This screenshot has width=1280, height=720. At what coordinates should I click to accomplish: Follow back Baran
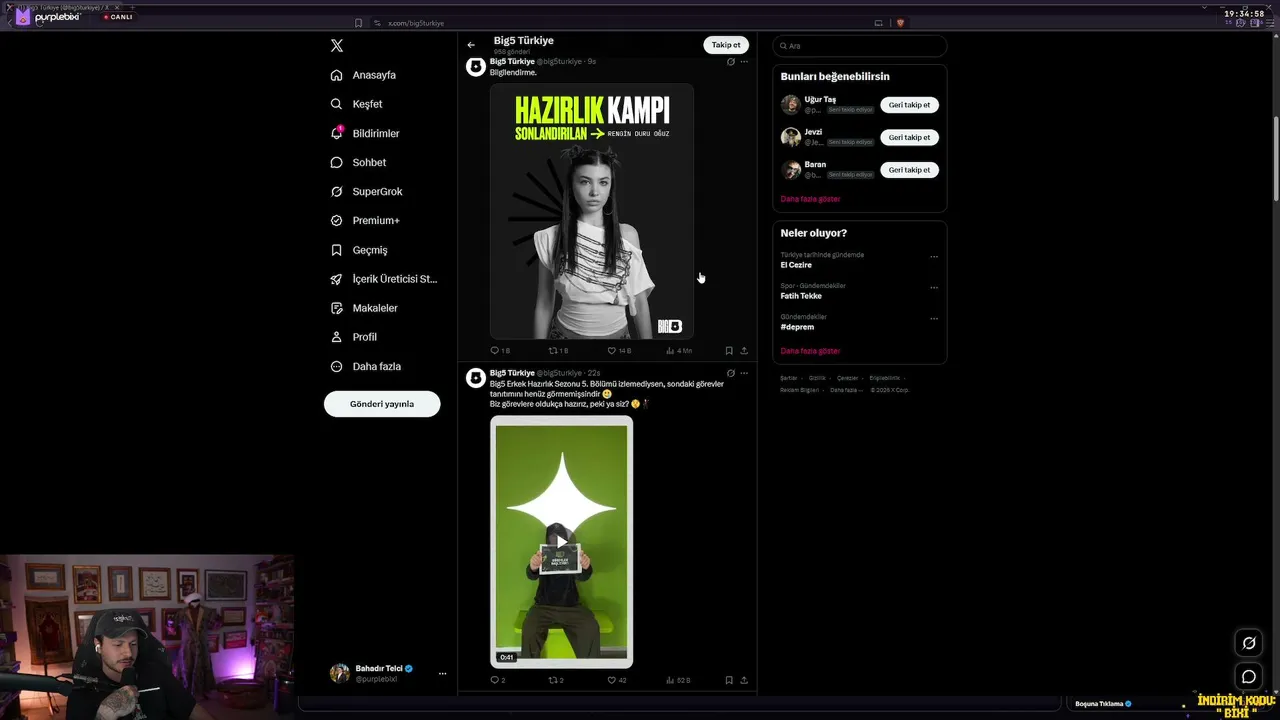[x=909, y=170]
